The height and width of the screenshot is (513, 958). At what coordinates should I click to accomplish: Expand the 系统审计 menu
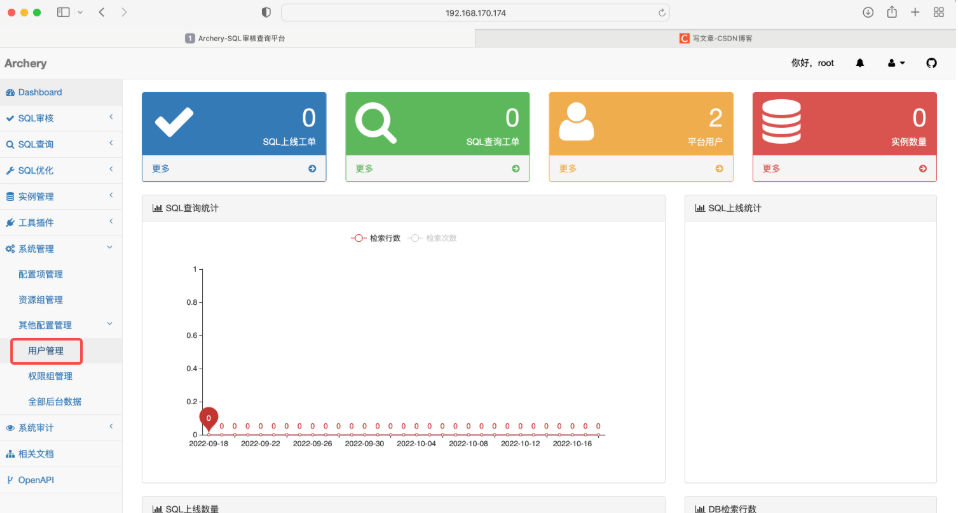coord(61,428)
